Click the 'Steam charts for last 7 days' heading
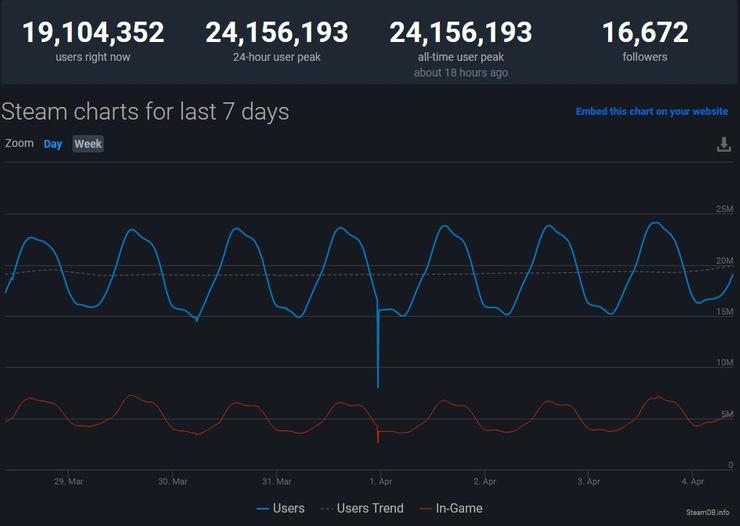 pyautogui.click(x=145, y=112)
